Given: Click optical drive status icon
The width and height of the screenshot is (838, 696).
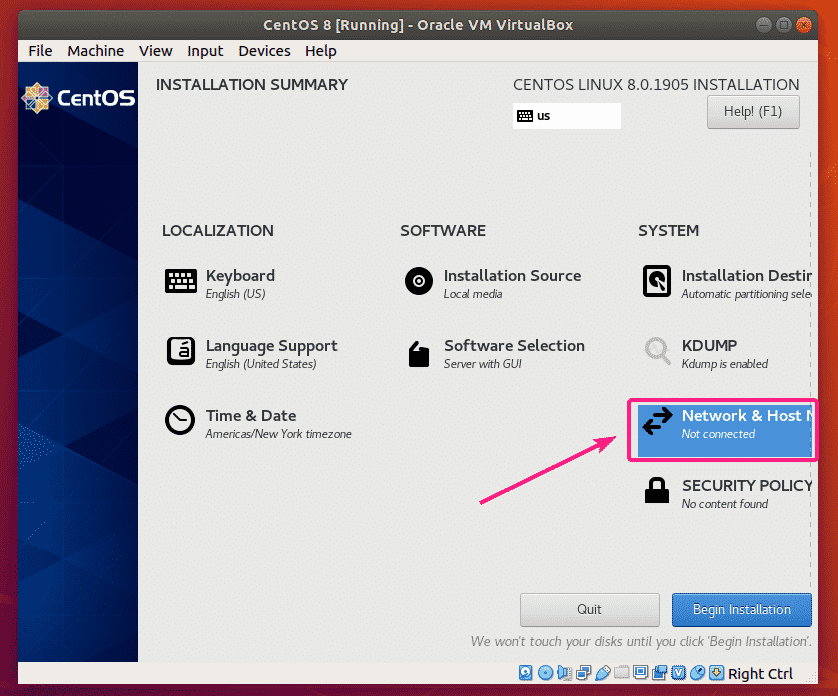Looking at the screenshot, I should (545, 672).
